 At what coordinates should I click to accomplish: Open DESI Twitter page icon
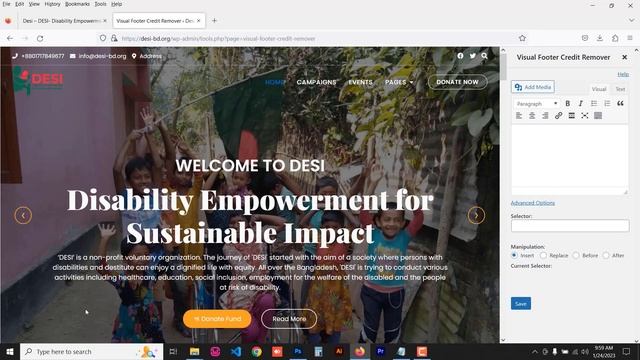(x=472, y=56)
